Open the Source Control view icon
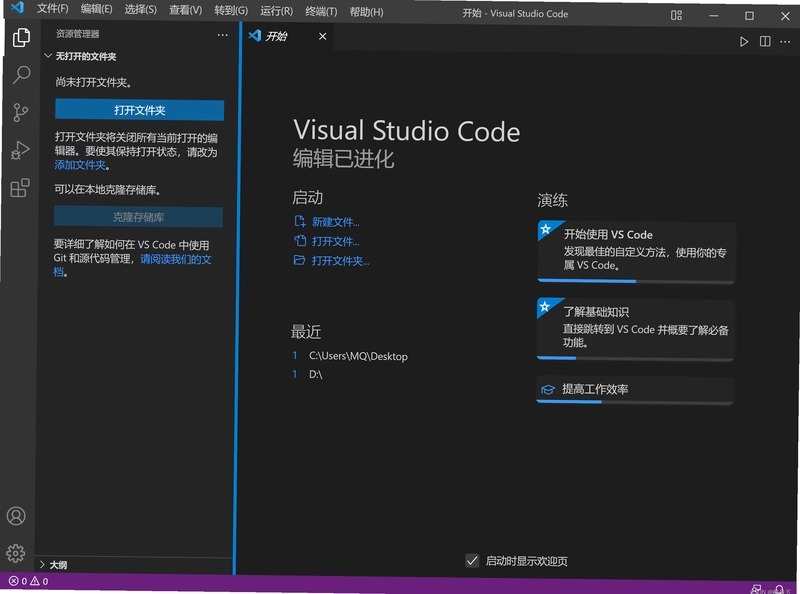 click(x=20, y=112)
